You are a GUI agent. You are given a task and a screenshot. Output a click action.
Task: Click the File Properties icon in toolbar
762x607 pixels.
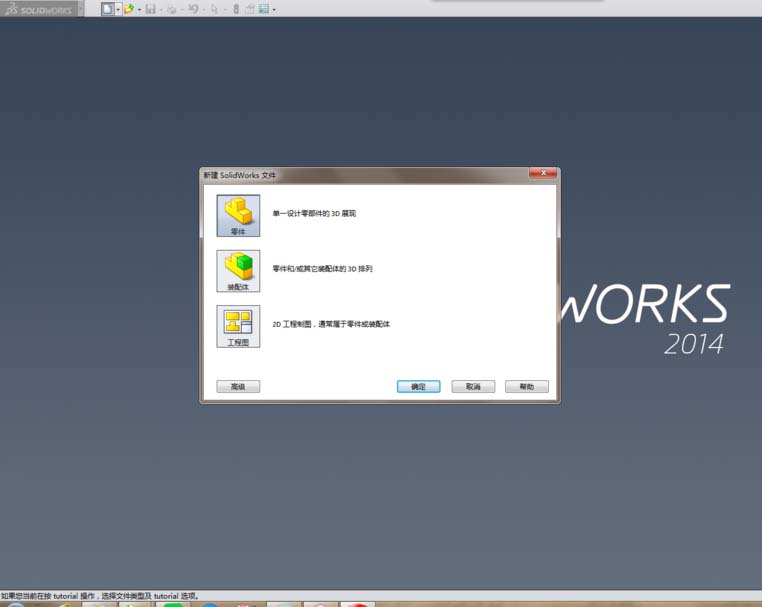(250, 9)
